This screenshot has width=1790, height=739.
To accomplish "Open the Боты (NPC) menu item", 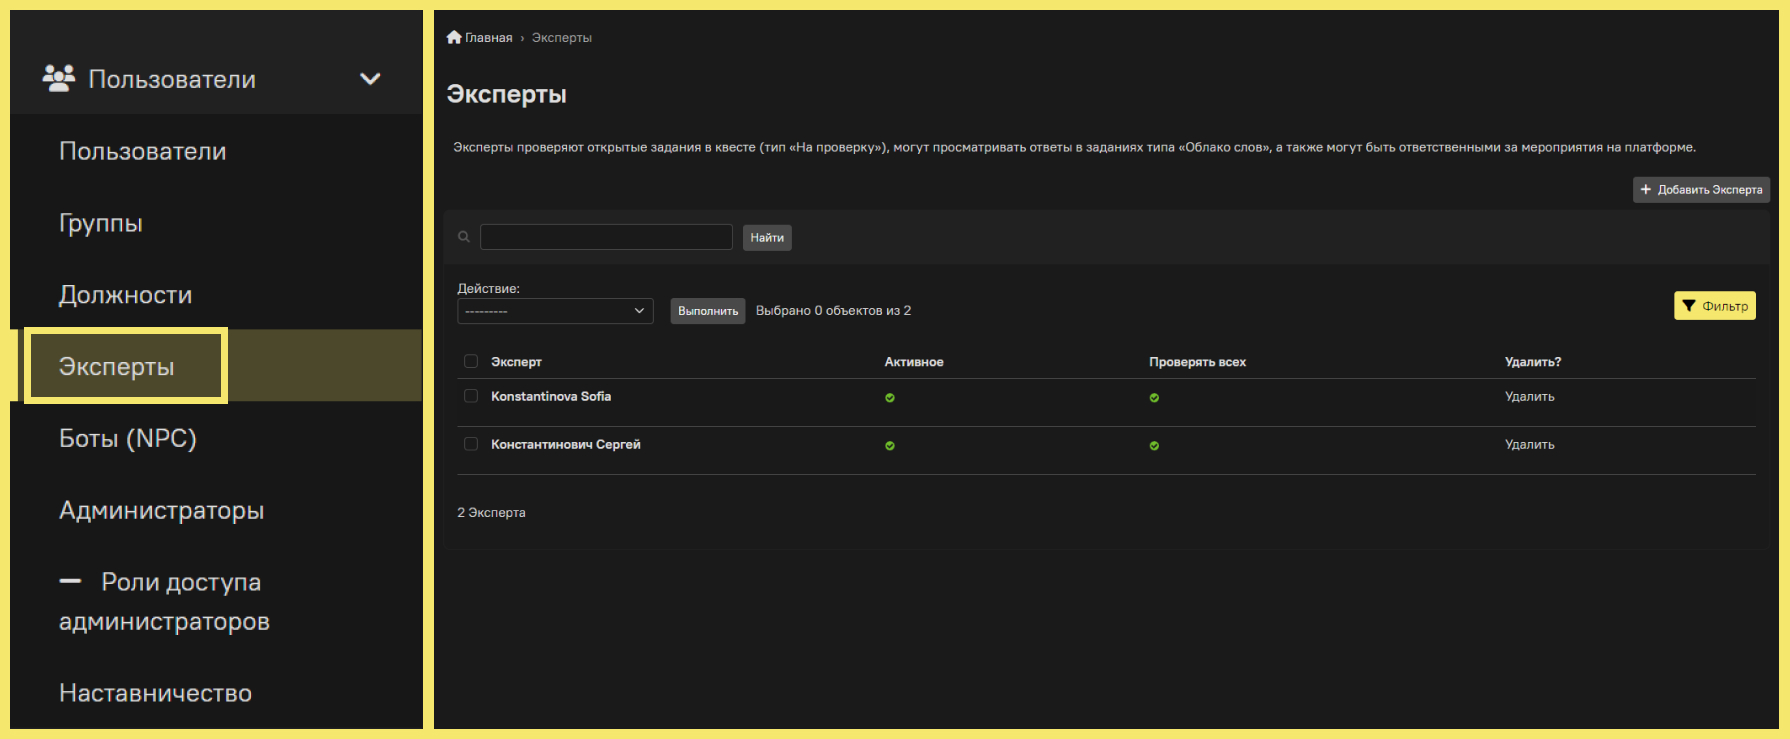I will (128, 438).
